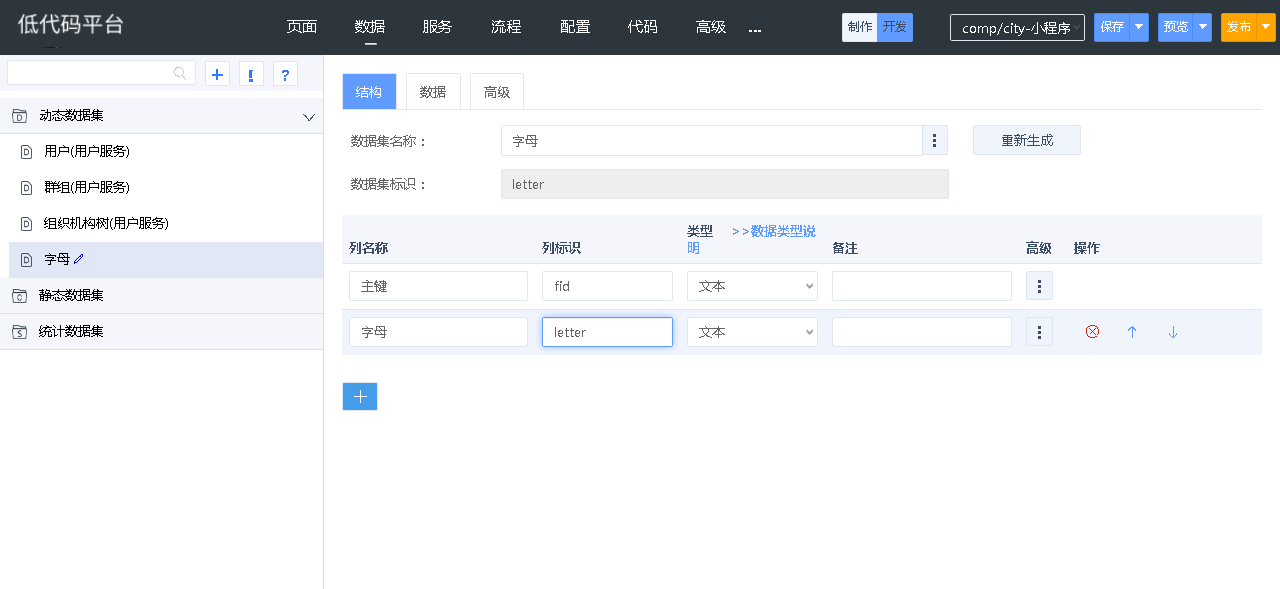Click the 重新生成 button
Viewport: 1280px width, 589px height.
pos(1026,141)
